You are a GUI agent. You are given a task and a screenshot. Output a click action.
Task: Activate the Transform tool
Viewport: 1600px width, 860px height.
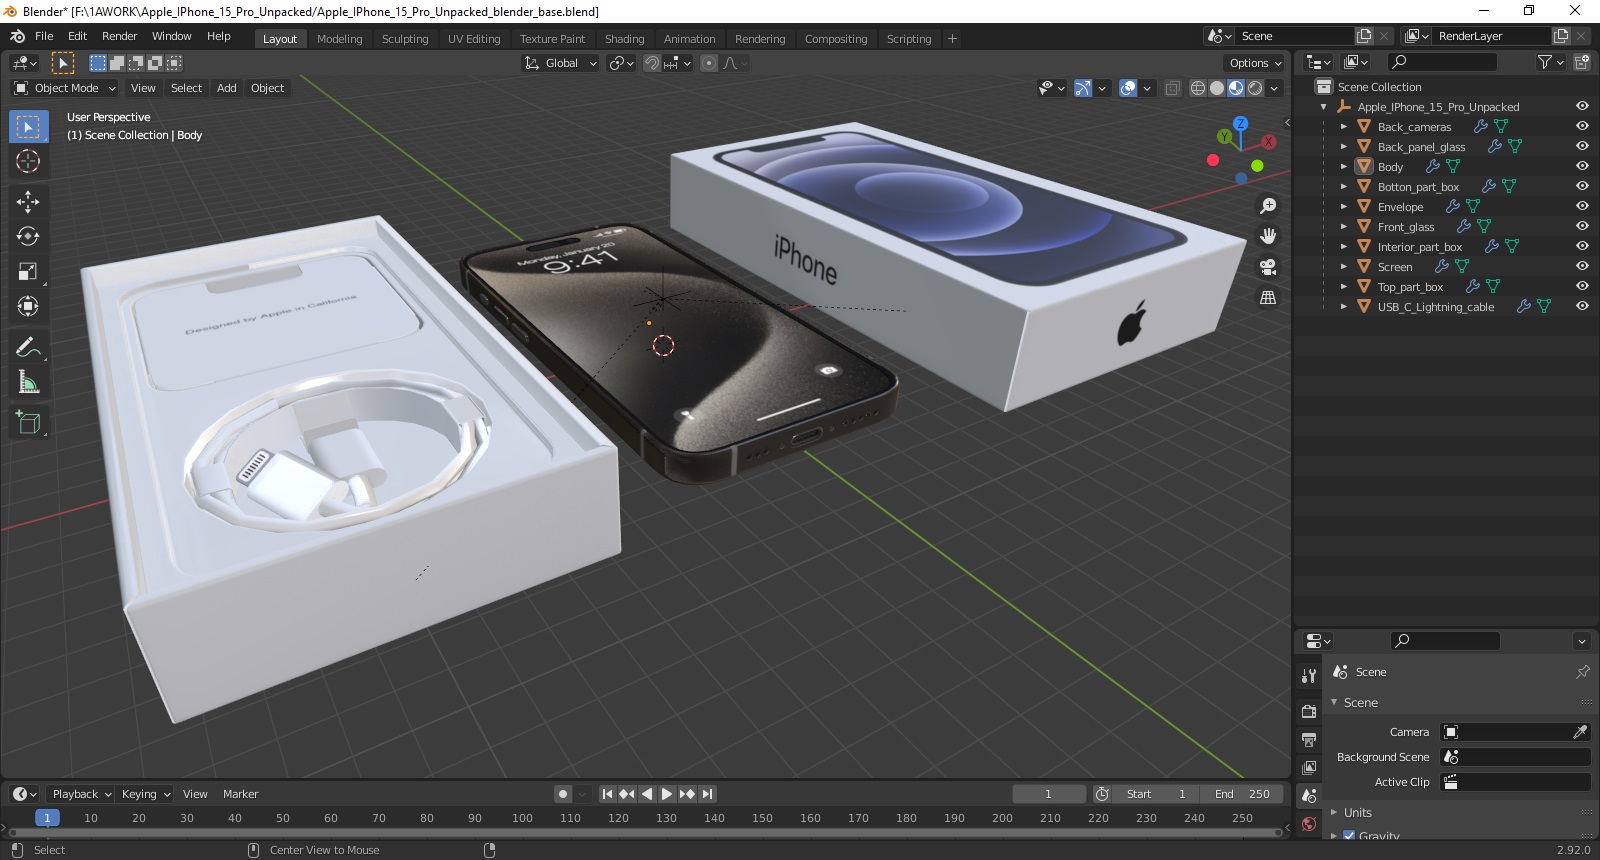click(x=28, y=307)
